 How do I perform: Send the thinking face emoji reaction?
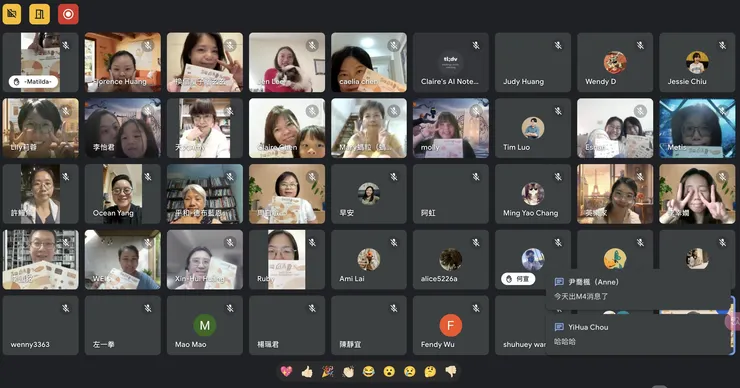coord(430,371)
